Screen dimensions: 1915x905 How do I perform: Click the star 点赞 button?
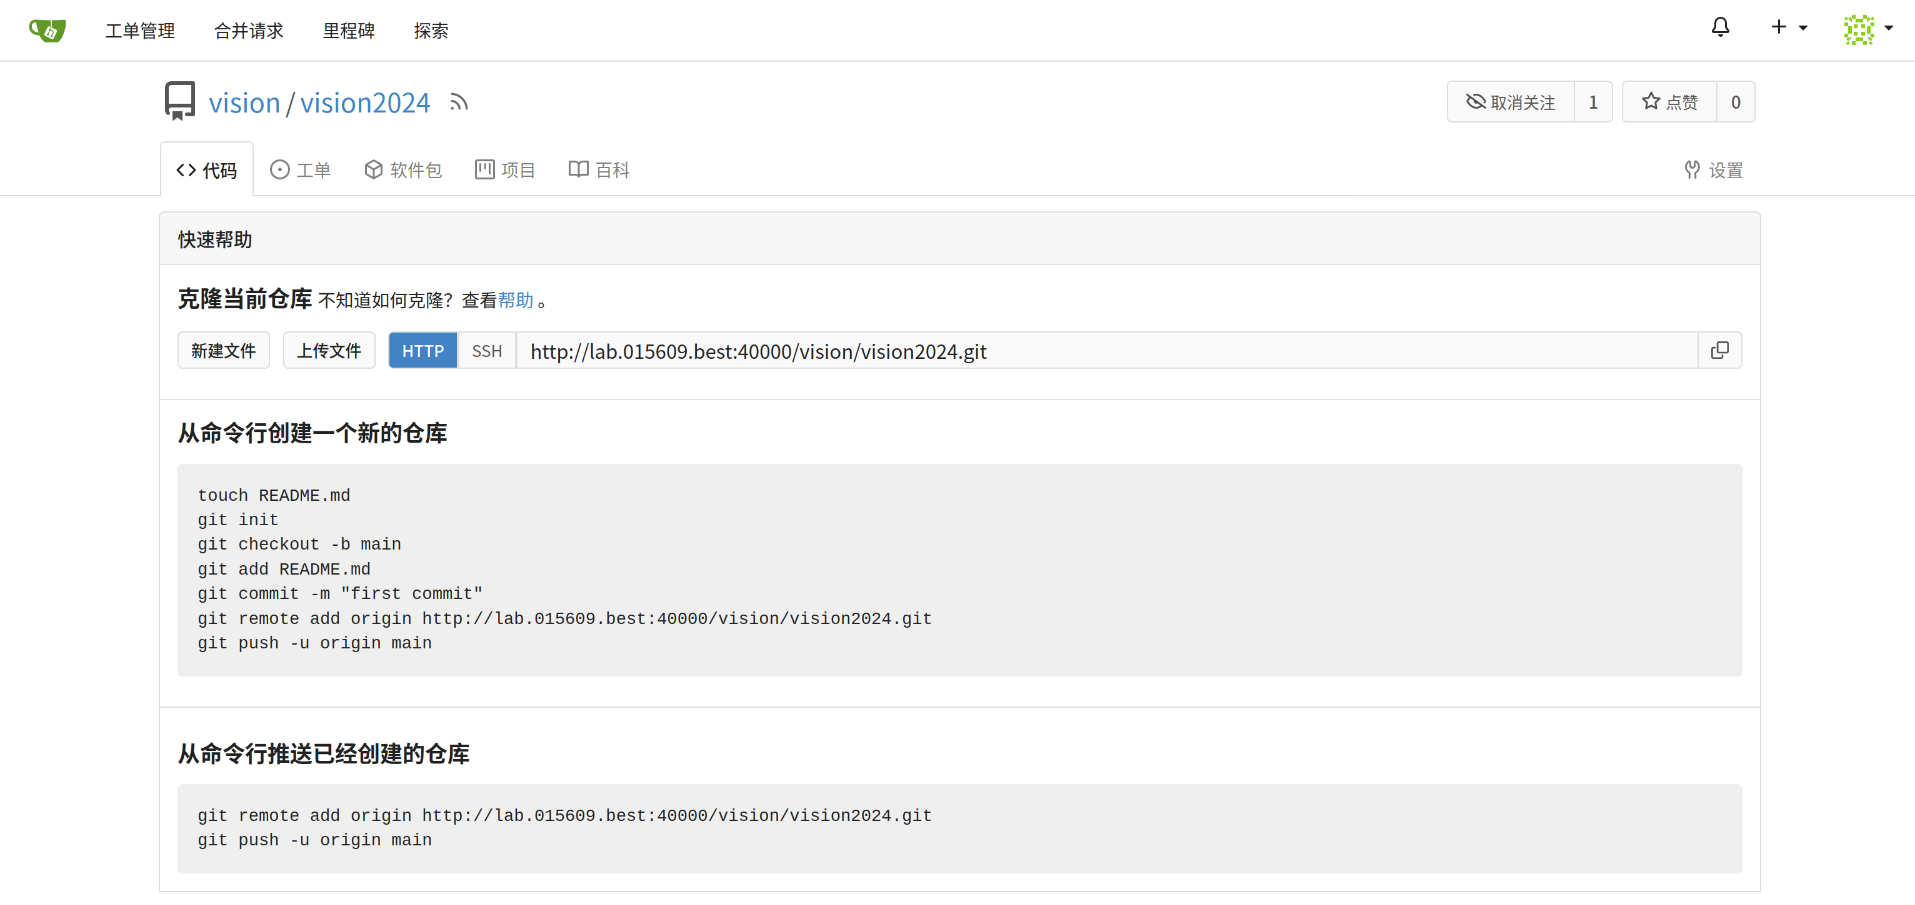click(1669, 102)
